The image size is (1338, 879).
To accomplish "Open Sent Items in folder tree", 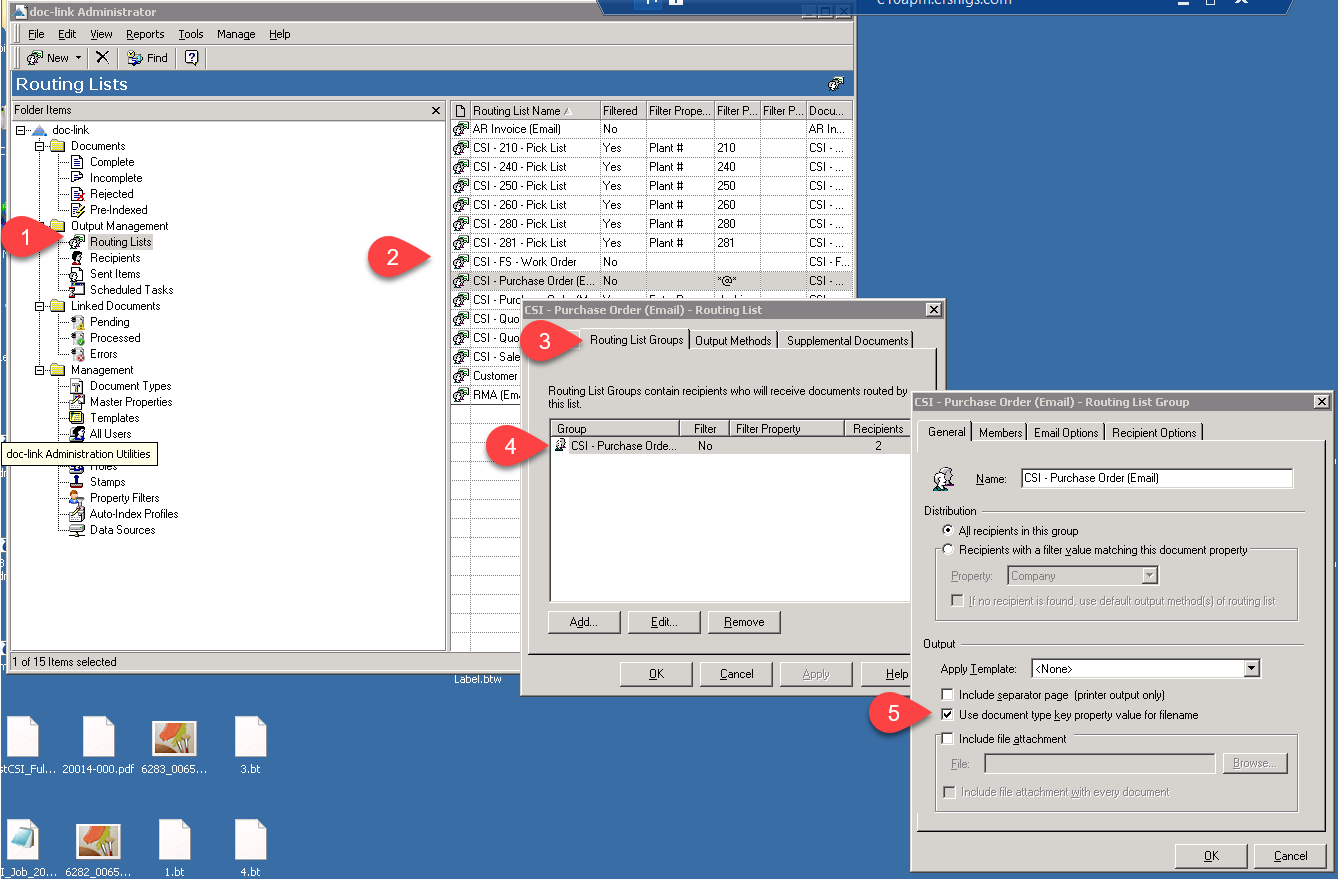I will click(115, 274).
